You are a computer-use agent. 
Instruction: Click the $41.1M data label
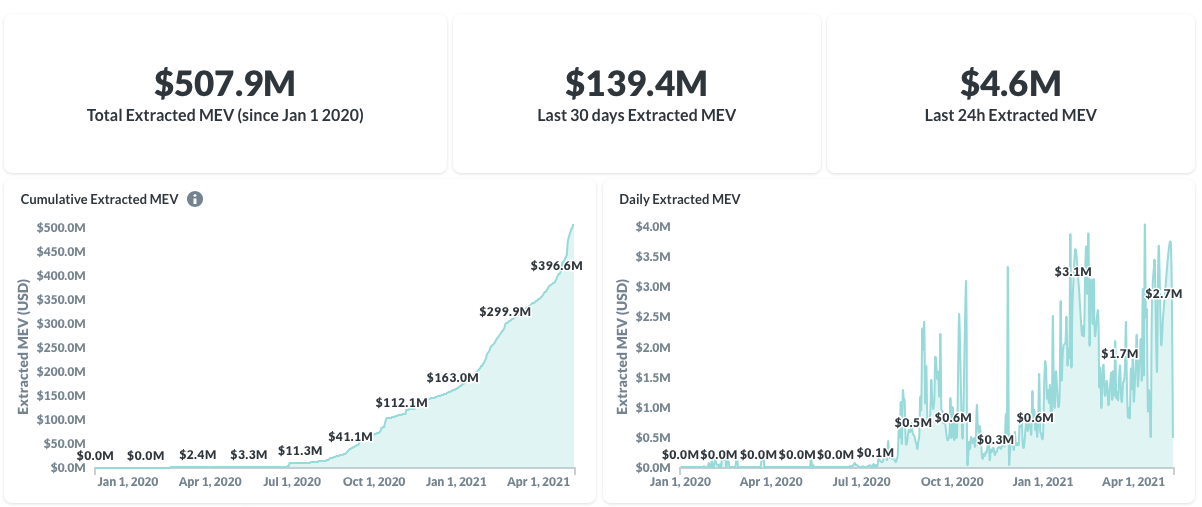click(350, 437)
